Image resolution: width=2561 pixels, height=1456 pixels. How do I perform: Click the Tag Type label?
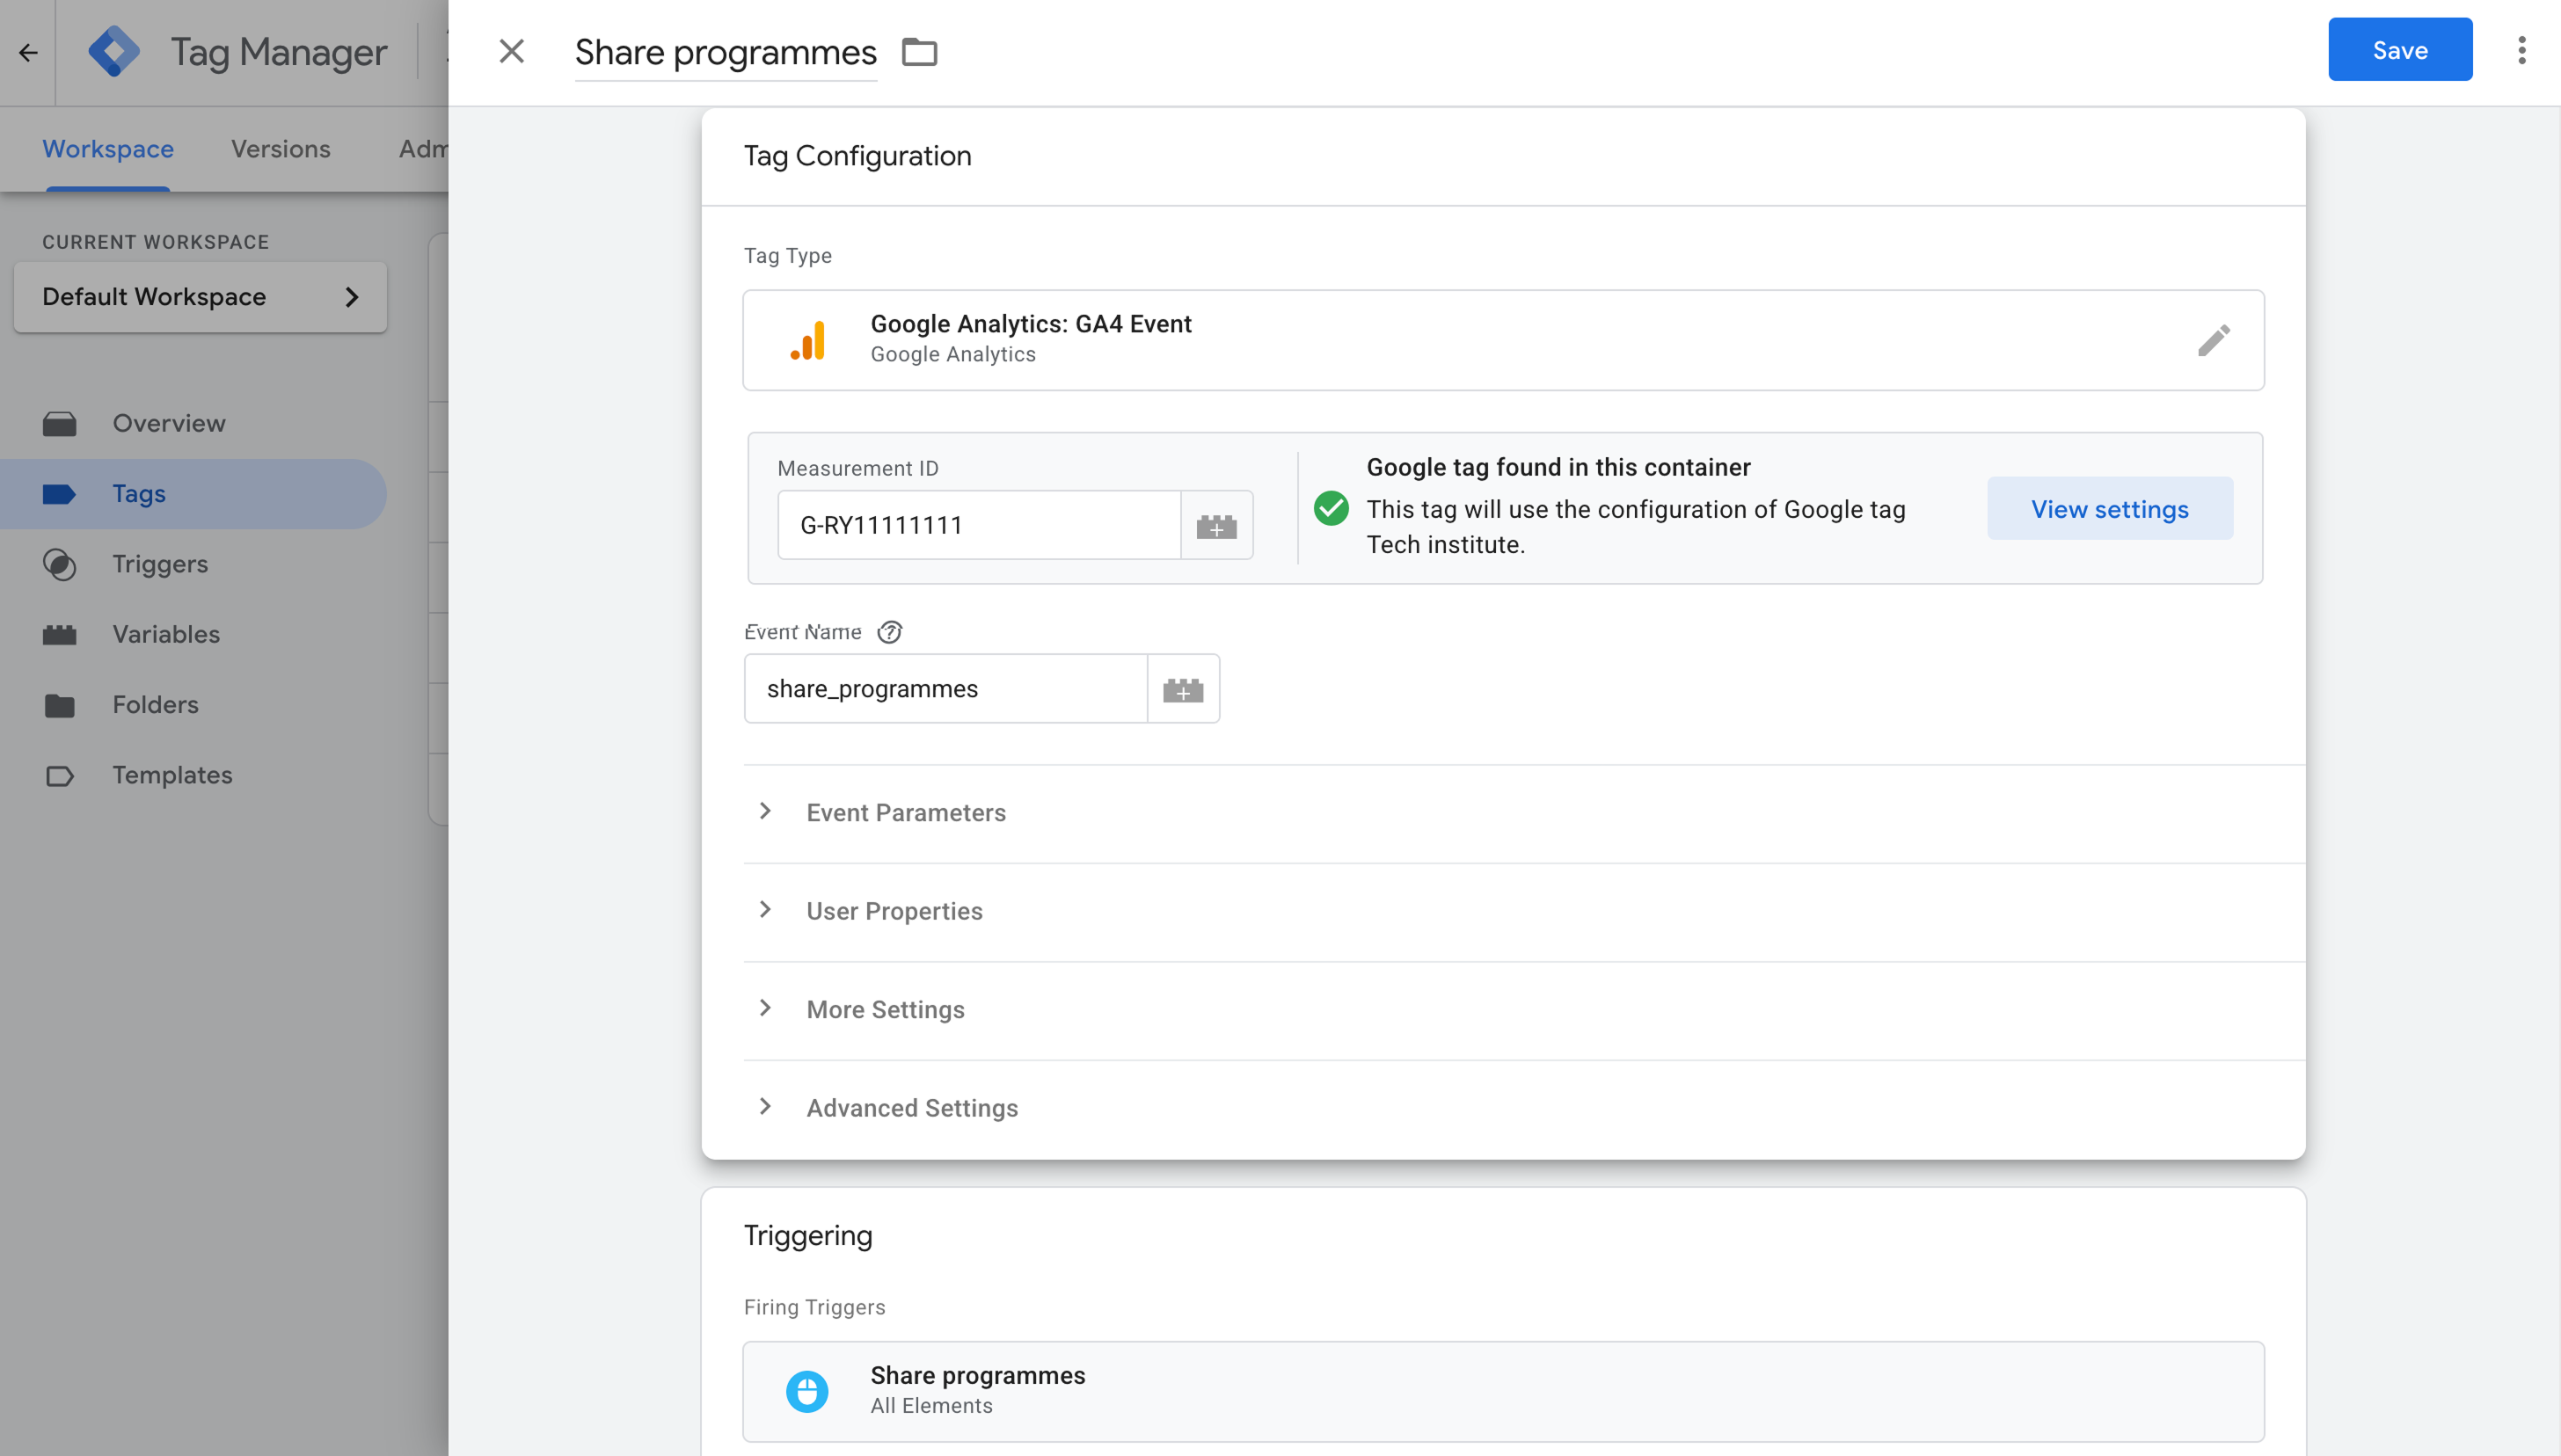click(x=788, y=256)
